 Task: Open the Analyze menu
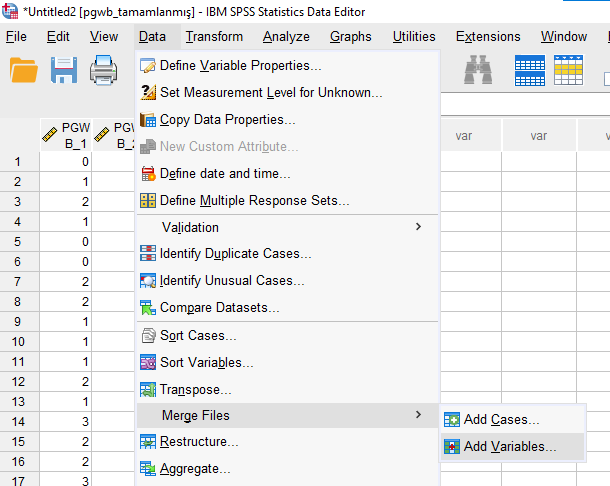click(x=286, y=37)
